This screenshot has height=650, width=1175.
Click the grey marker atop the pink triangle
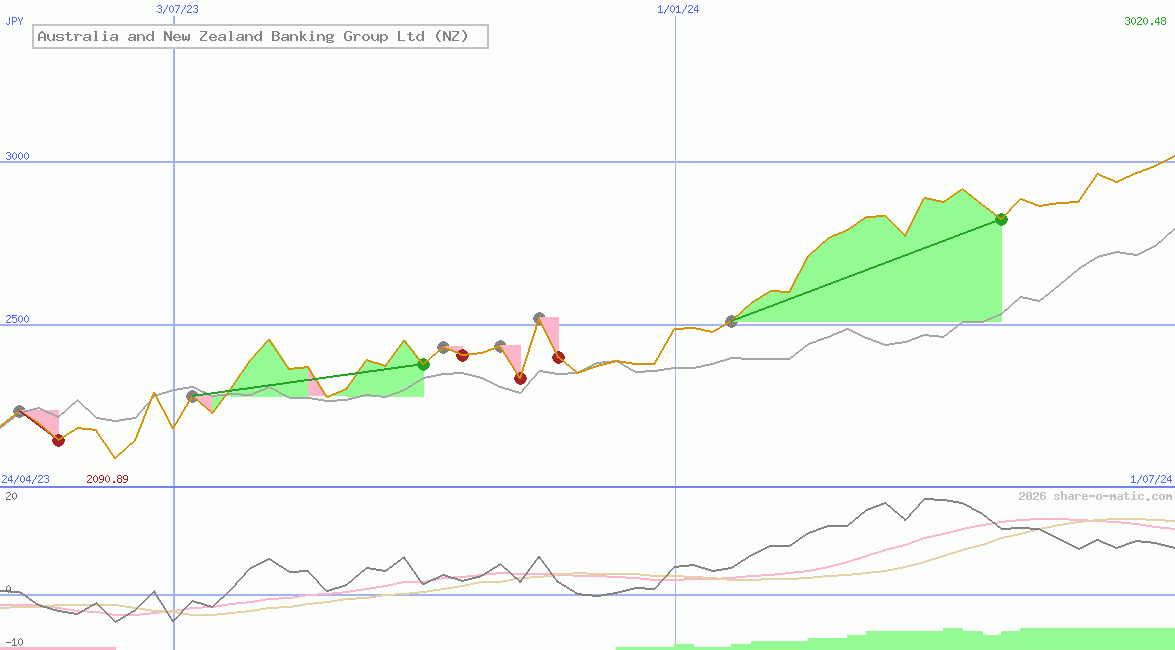[x=538, y=318]
